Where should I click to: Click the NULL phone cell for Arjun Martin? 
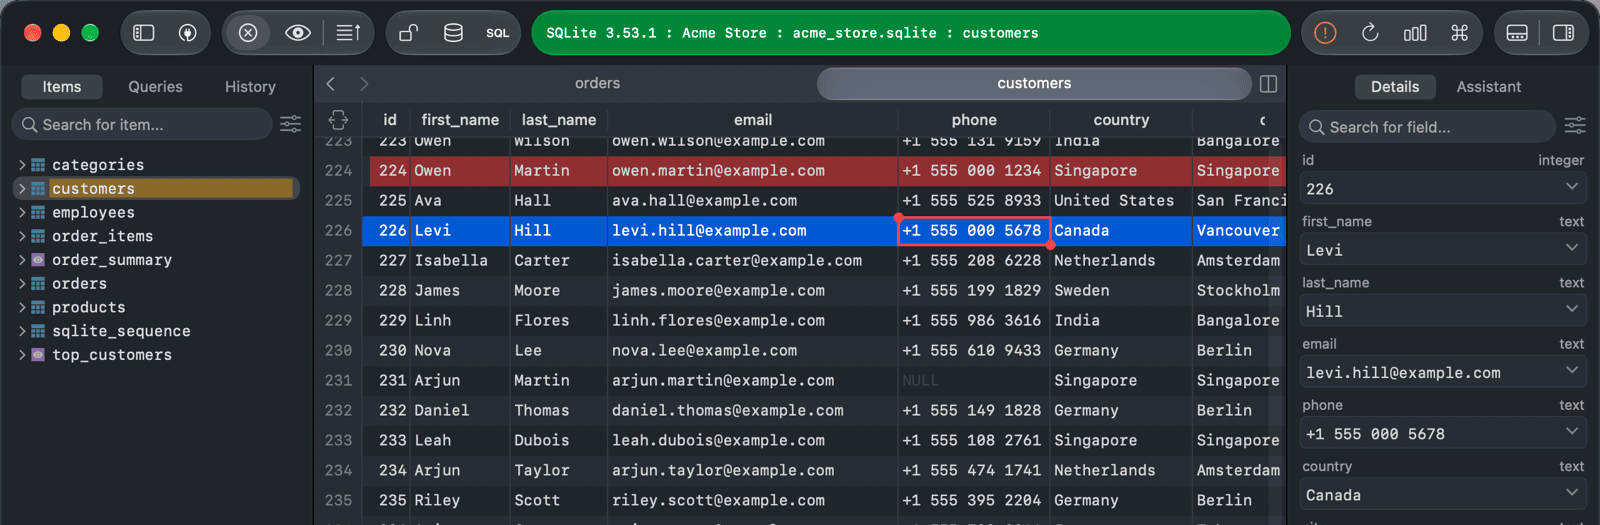[974, 381]
